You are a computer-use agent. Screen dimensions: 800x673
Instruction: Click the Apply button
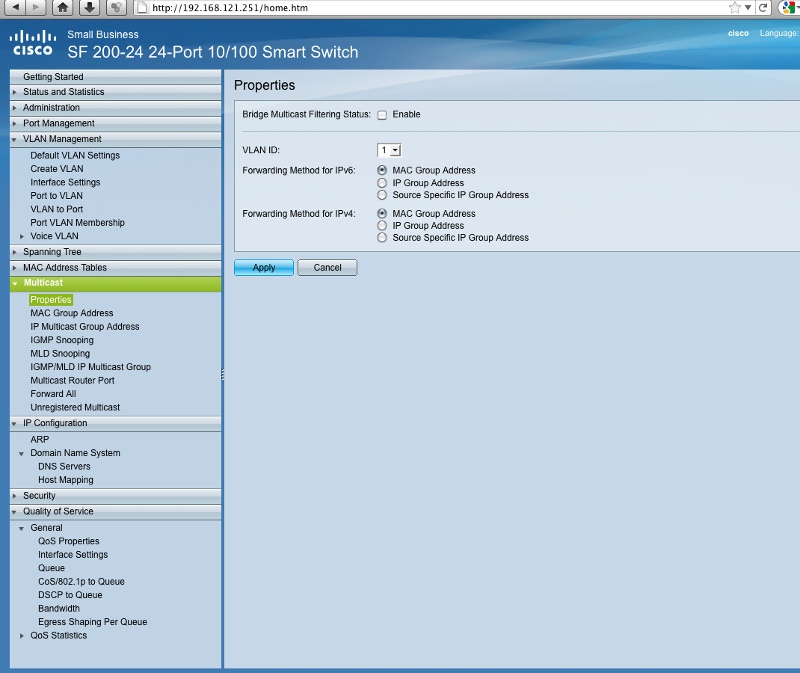(x=263, y=268)
